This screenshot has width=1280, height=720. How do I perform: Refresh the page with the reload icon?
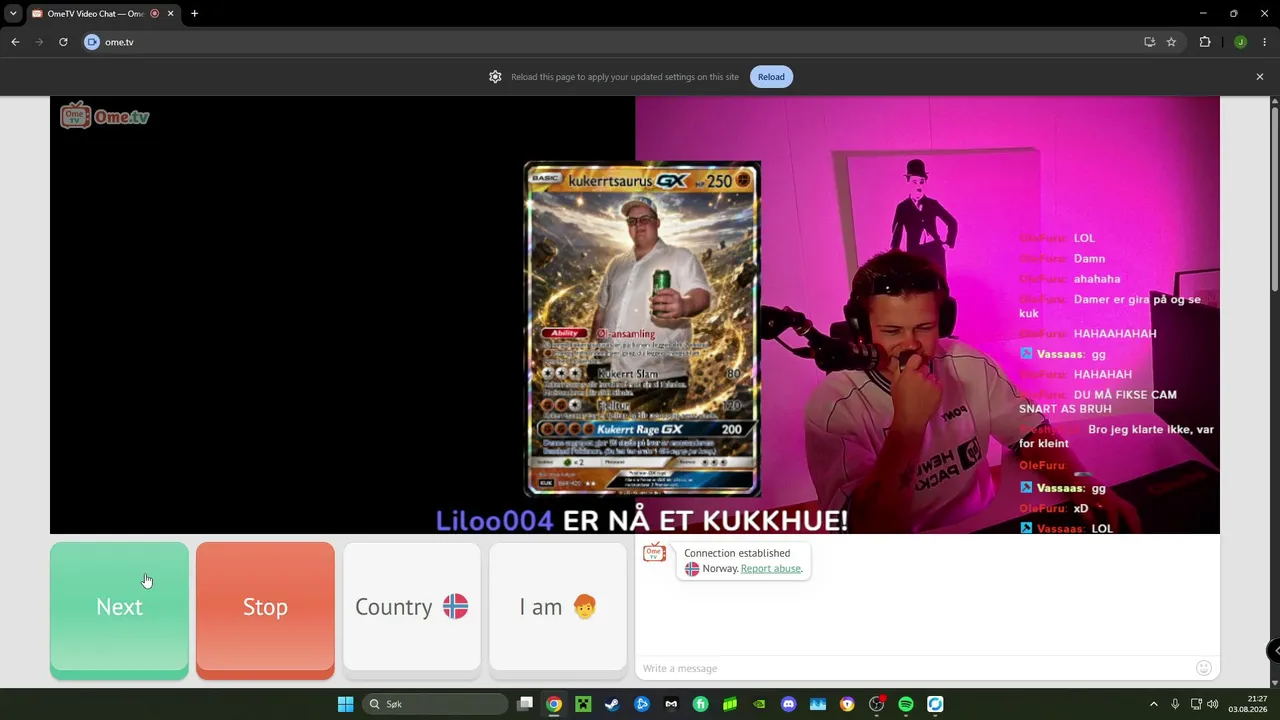[x=63, y=42]
